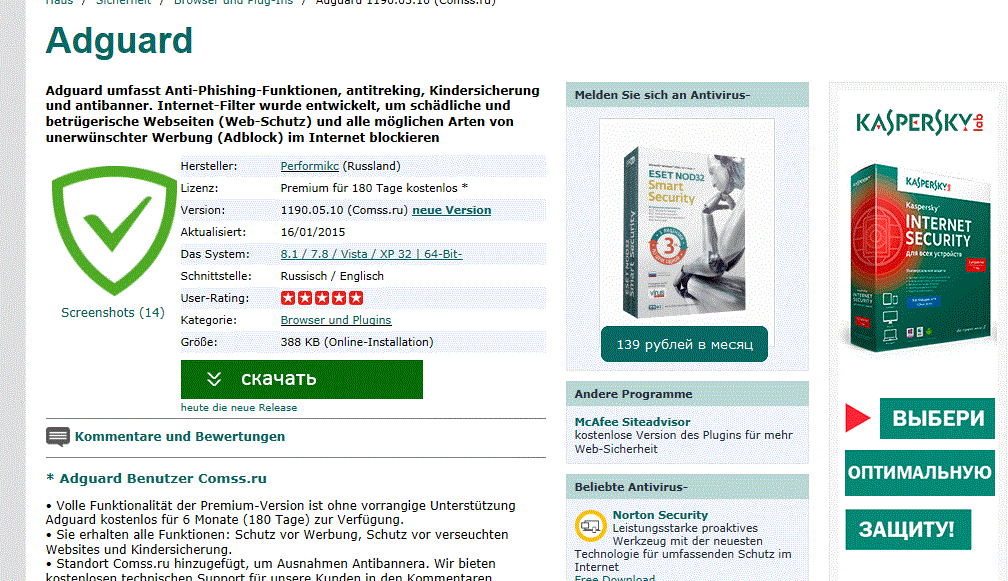Screen dimensions: 1008x581
Task: Click the Kaspersky Internet Security box image
Action: tap(919, 258)
